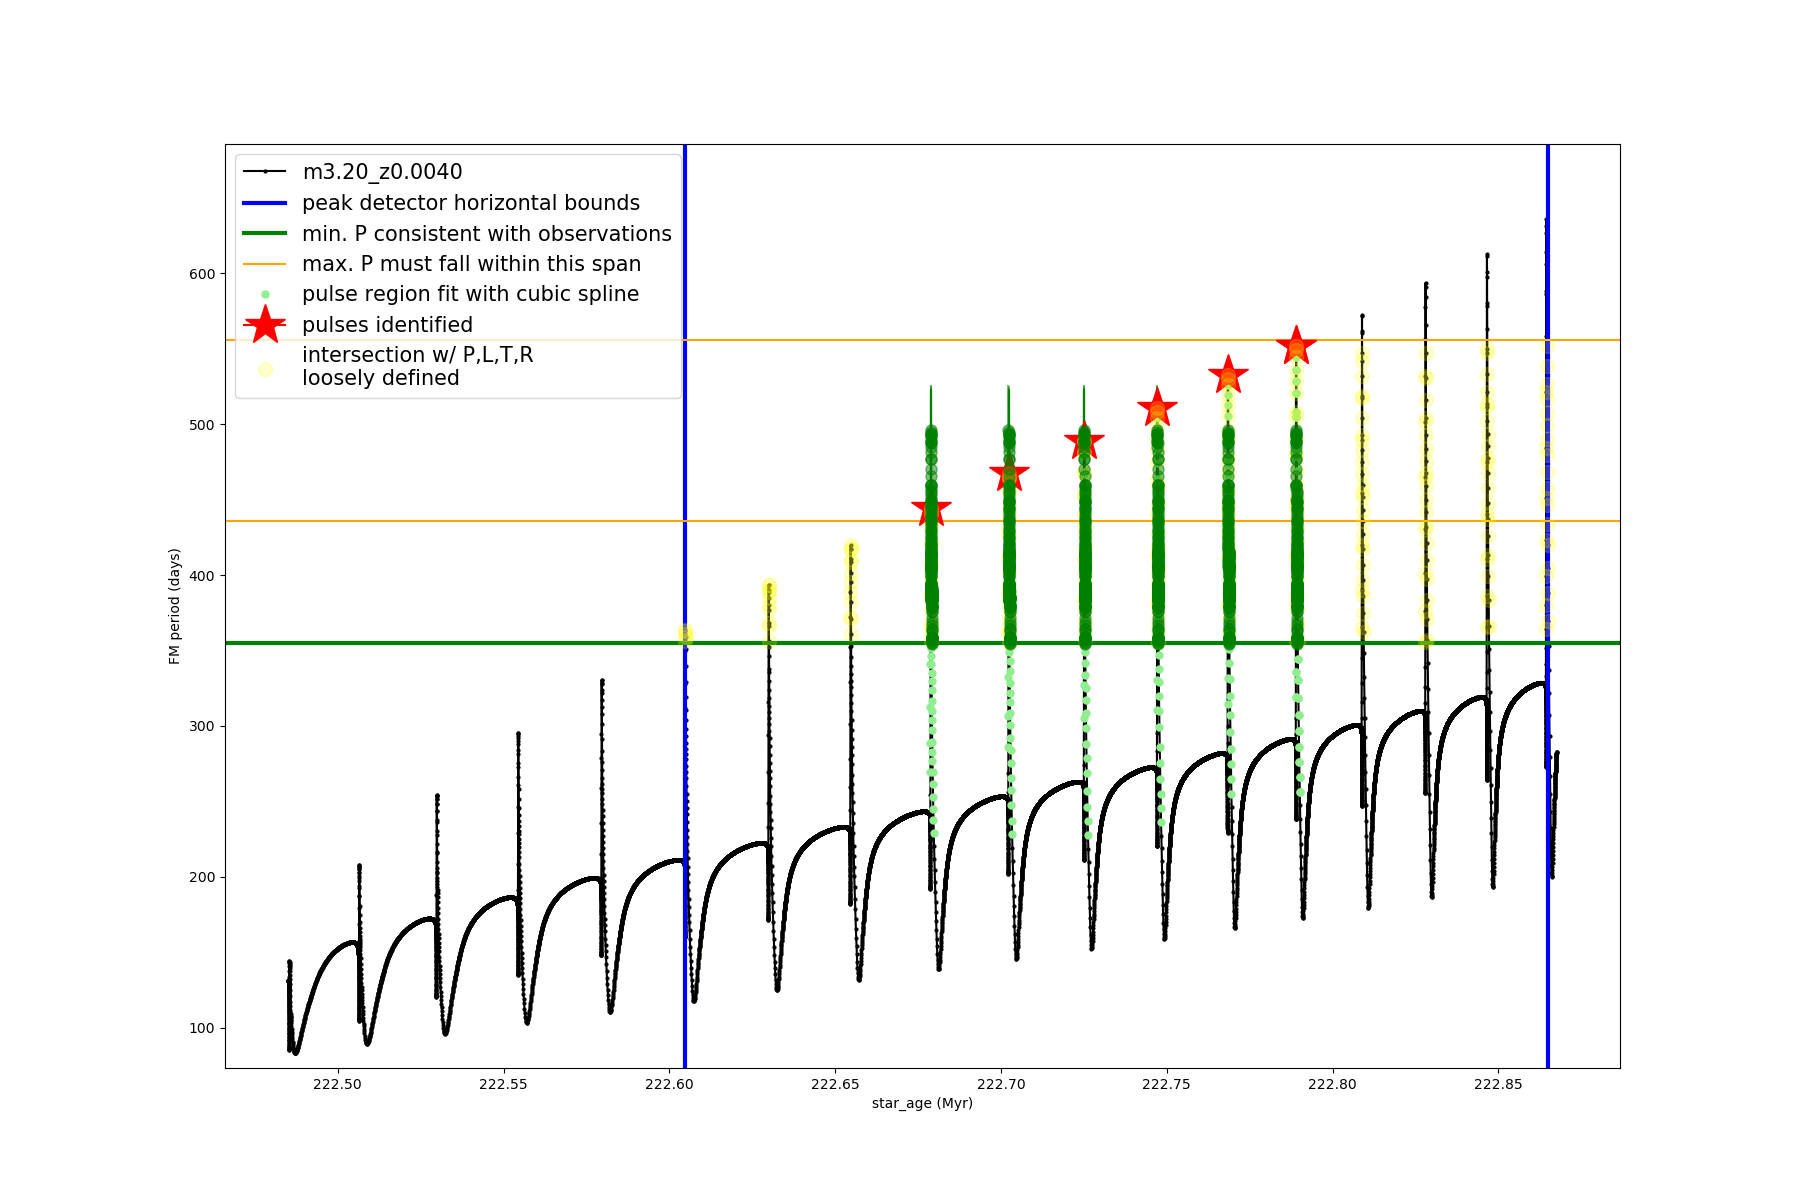Click the 'star_age (Myr)' x-axis label
This screenshot has height=1200, width=1800.
coord(922,1103)
